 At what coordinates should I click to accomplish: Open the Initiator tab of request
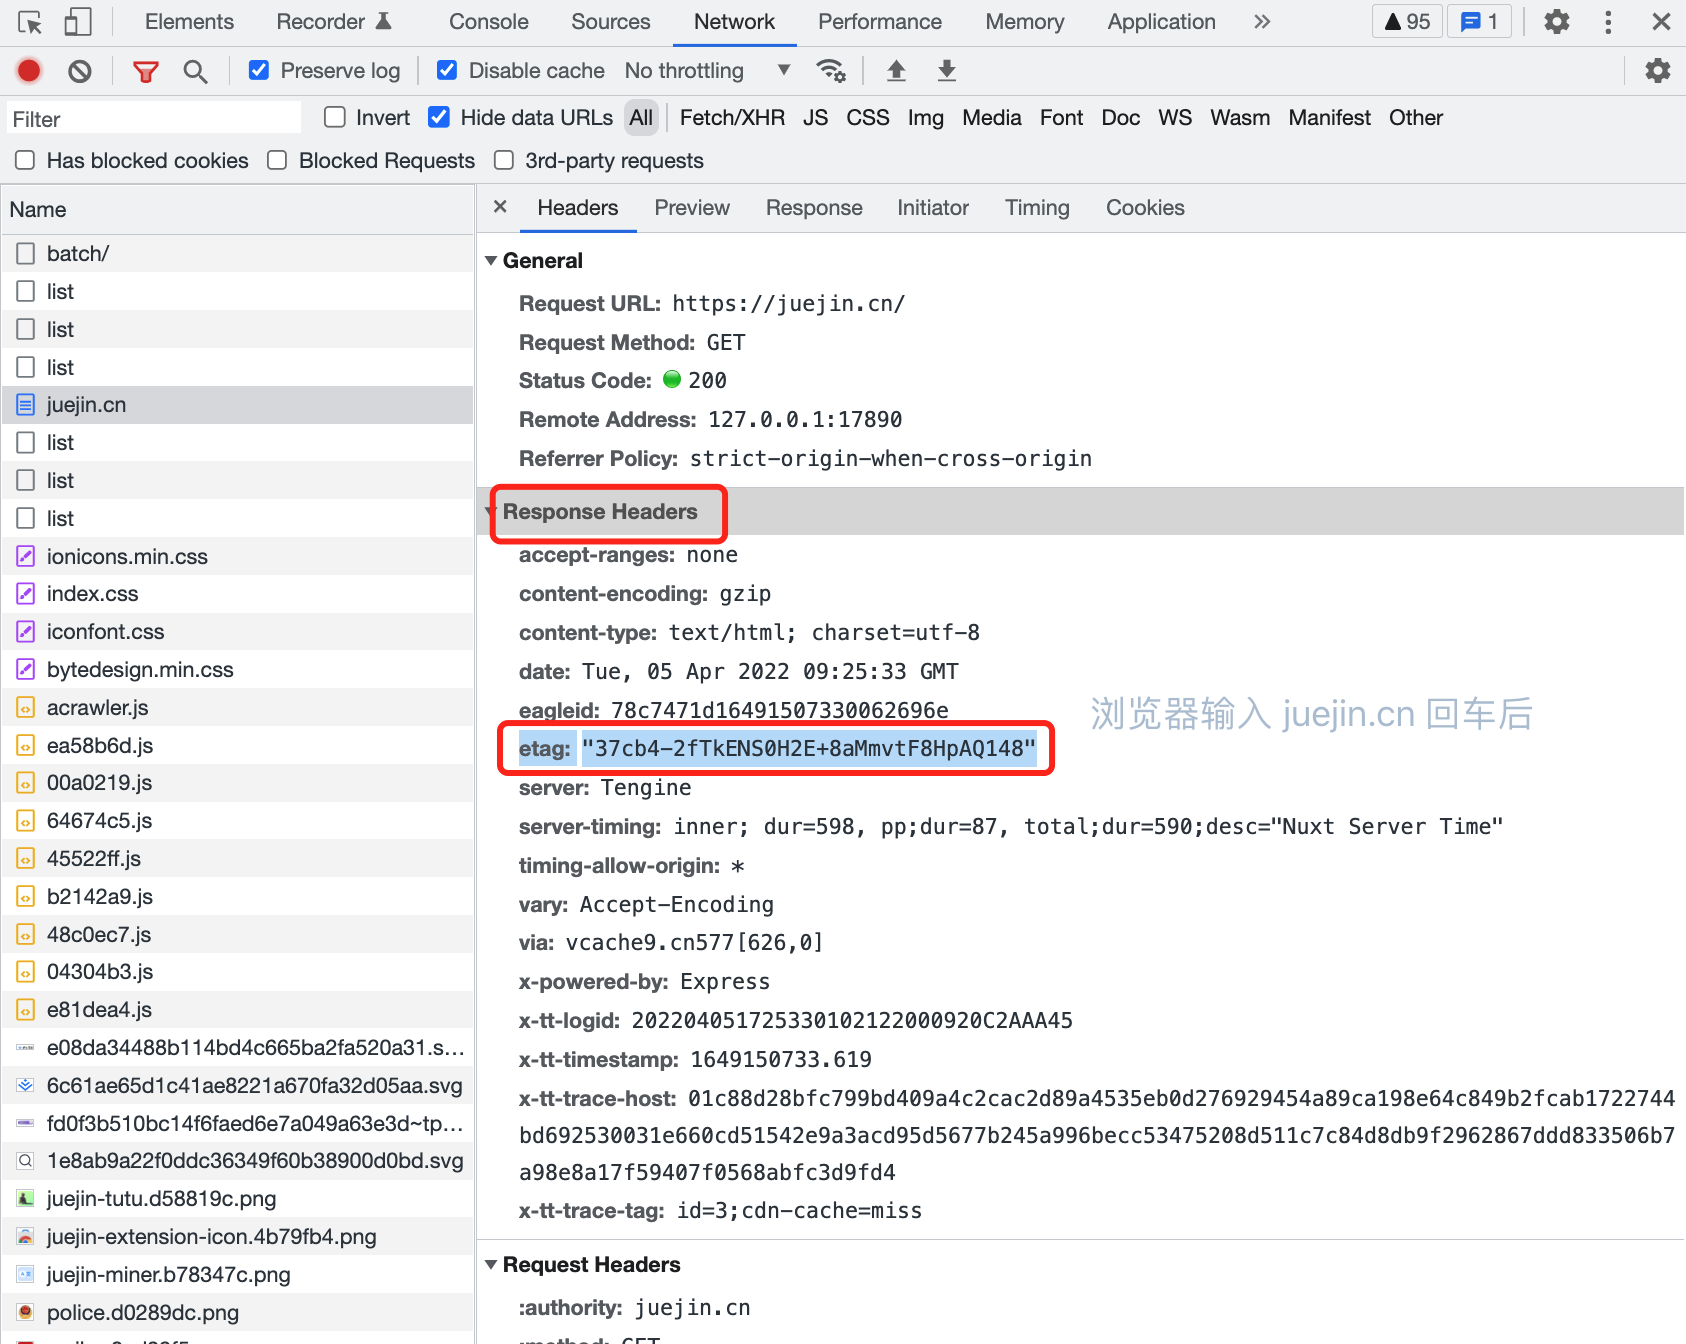[x=933, y=207]
